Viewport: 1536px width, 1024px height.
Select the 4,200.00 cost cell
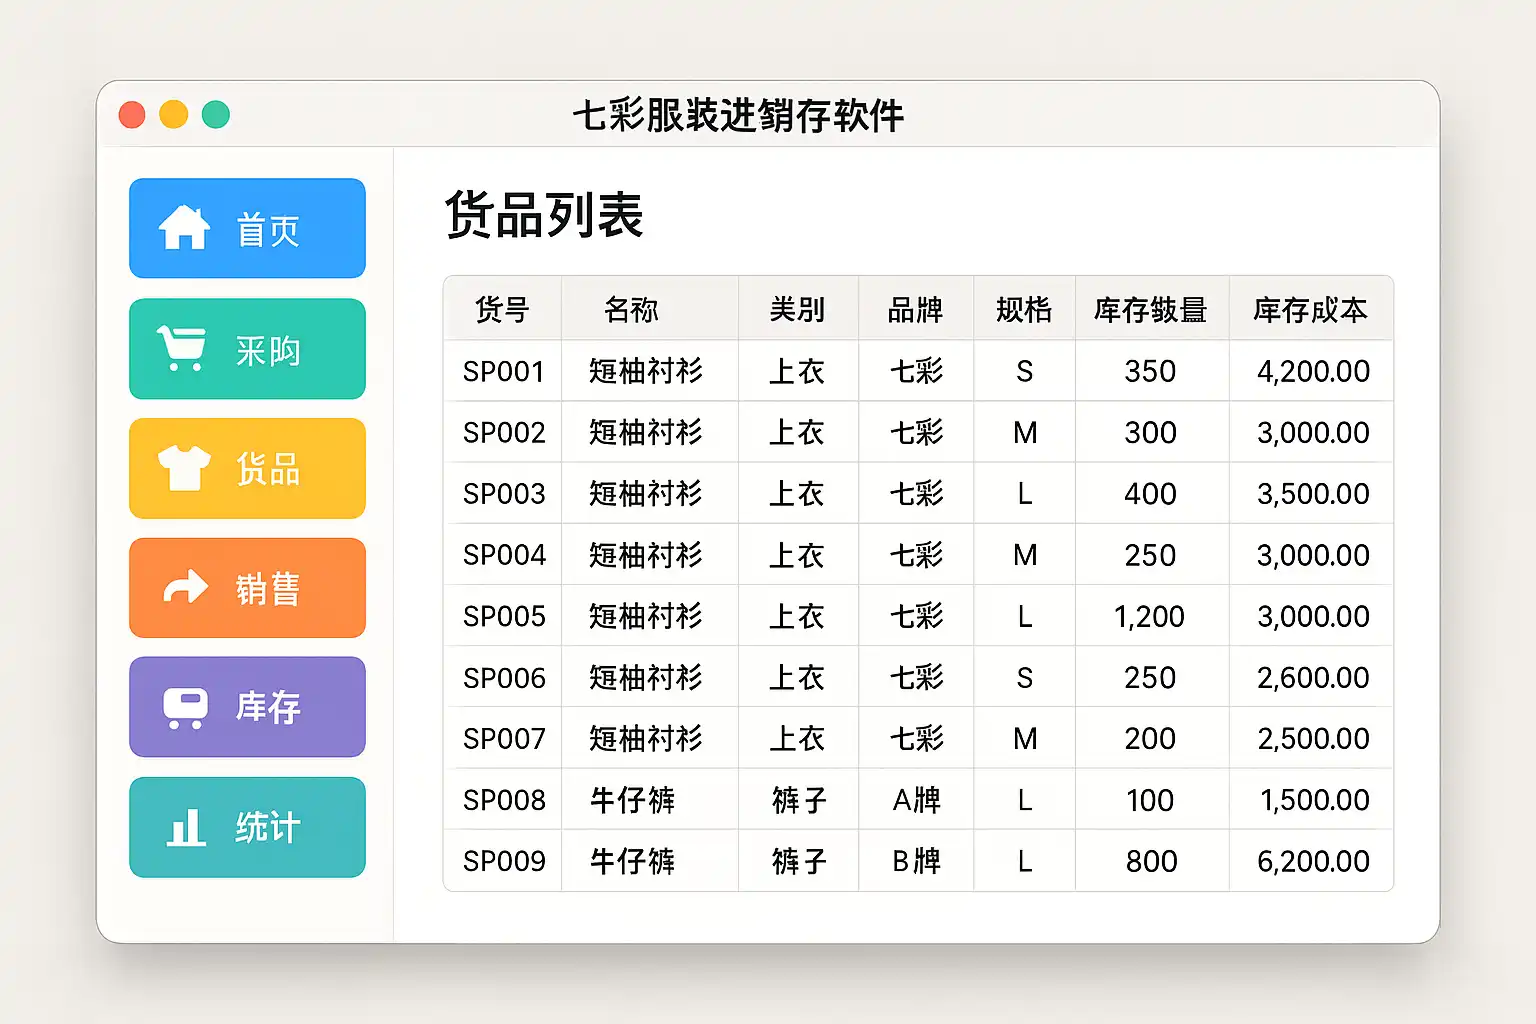tap(1313, 372)
